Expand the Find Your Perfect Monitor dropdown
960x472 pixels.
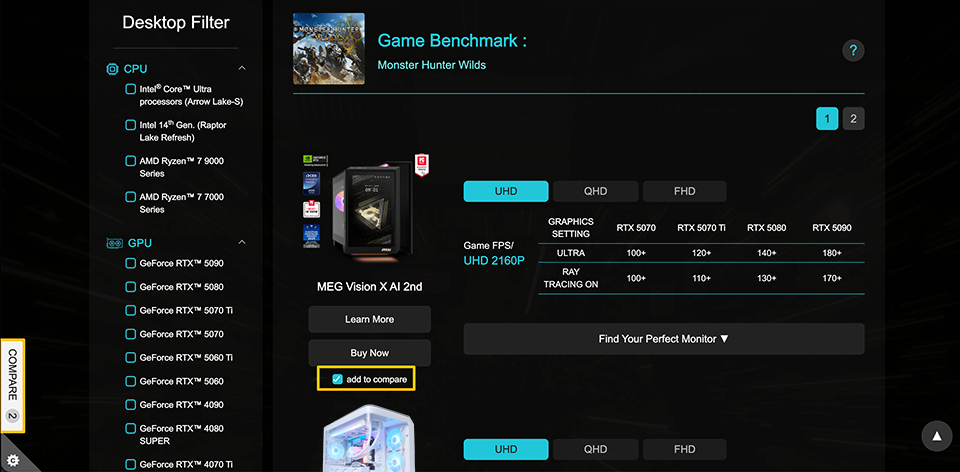tap(664, 339)
